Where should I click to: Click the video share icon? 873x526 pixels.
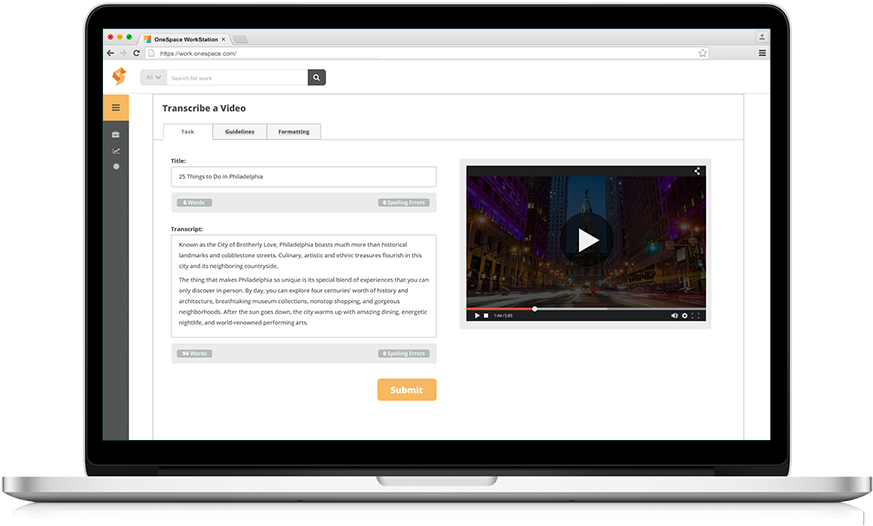point(697,171)
